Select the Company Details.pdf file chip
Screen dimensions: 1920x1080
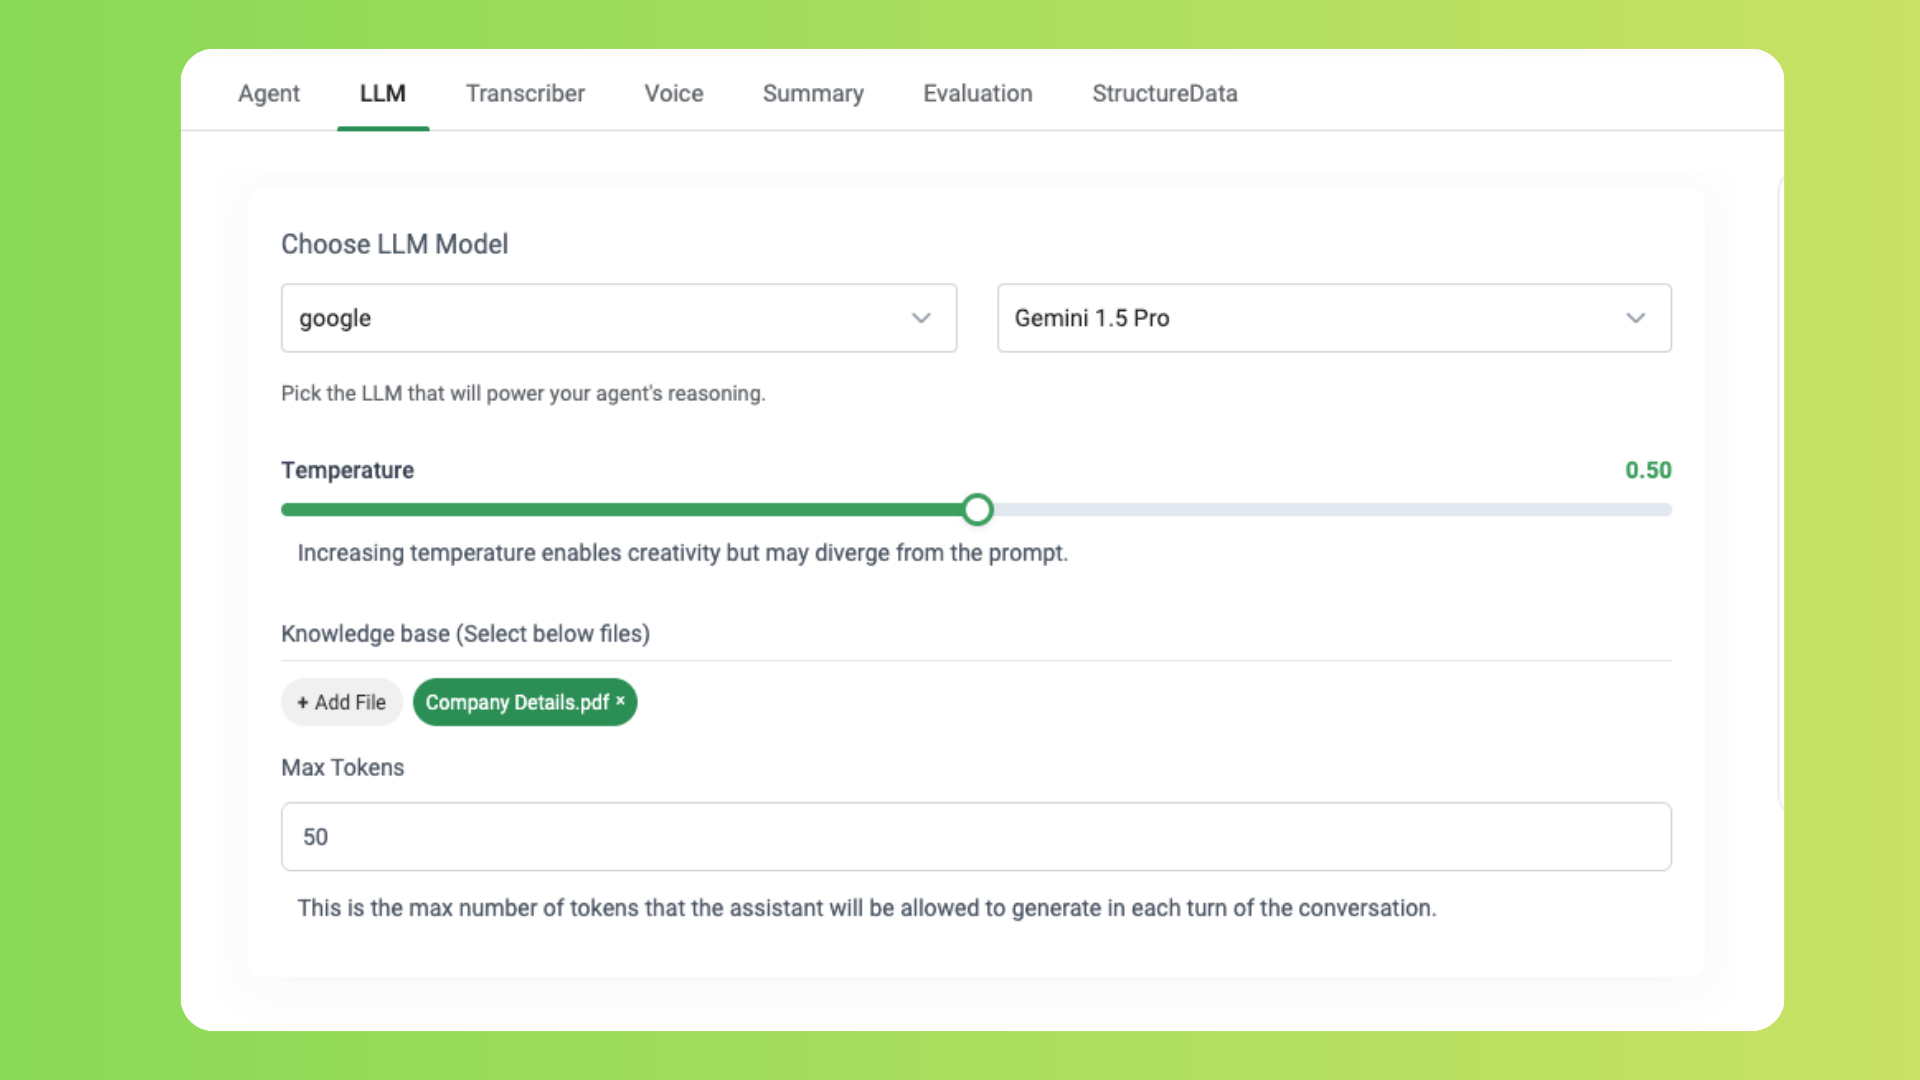pyautogui.click(x=515, y=701)
